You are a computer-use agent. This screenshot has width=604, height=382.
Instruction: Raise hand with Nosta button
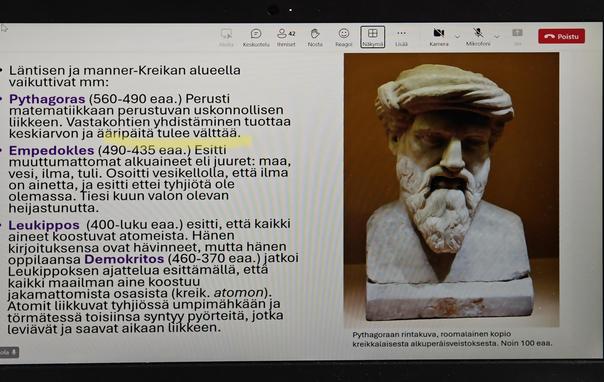(315, 38)
